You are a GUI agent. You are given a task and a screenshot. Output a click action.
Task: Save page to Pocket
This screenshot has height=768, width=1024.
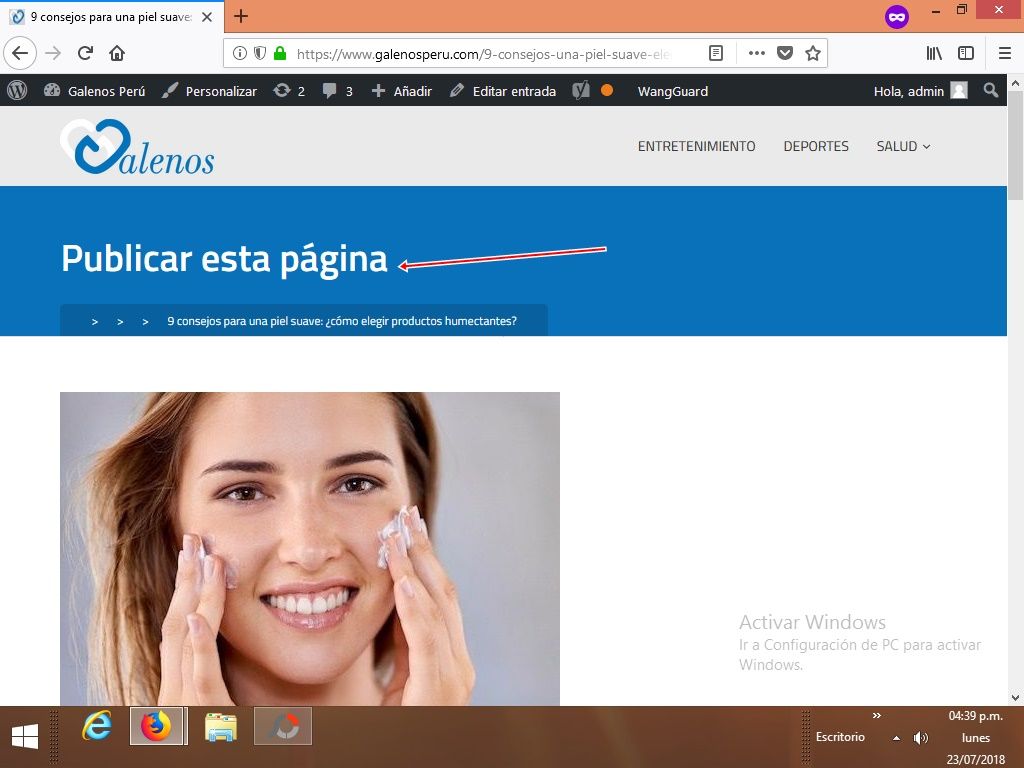coord(785,53)
